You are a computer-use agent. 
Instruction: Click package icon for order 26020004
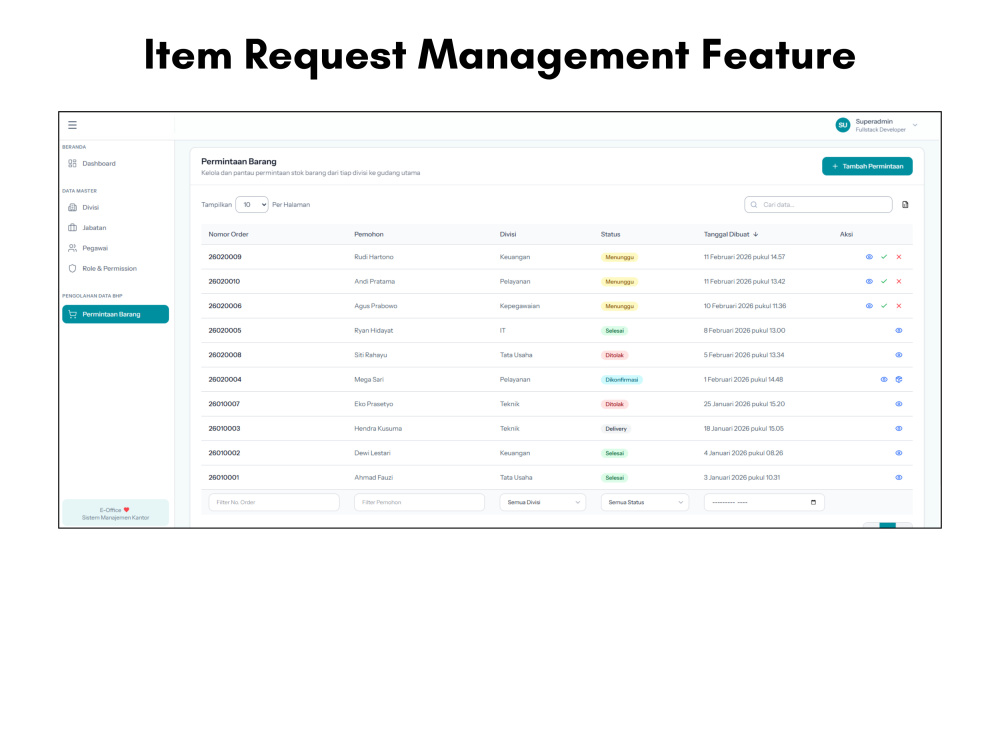[899, 379]
